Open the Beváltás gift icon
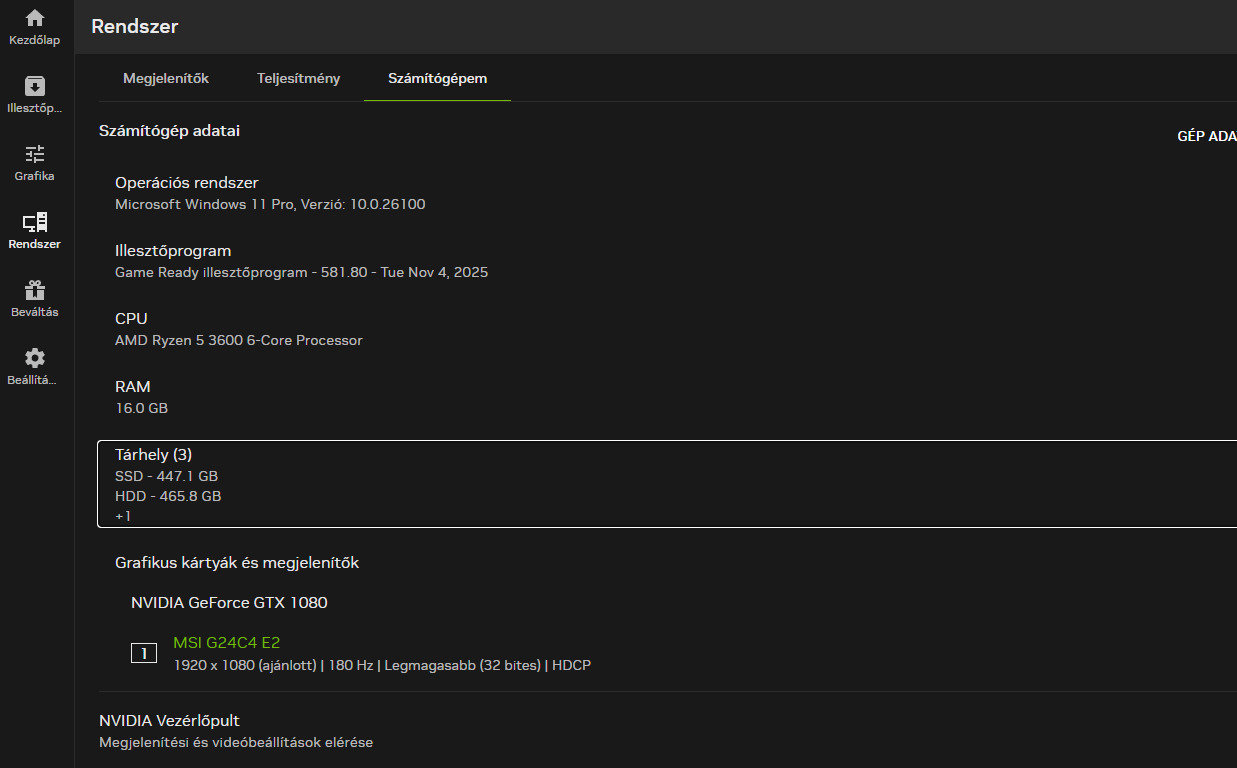 35,291
